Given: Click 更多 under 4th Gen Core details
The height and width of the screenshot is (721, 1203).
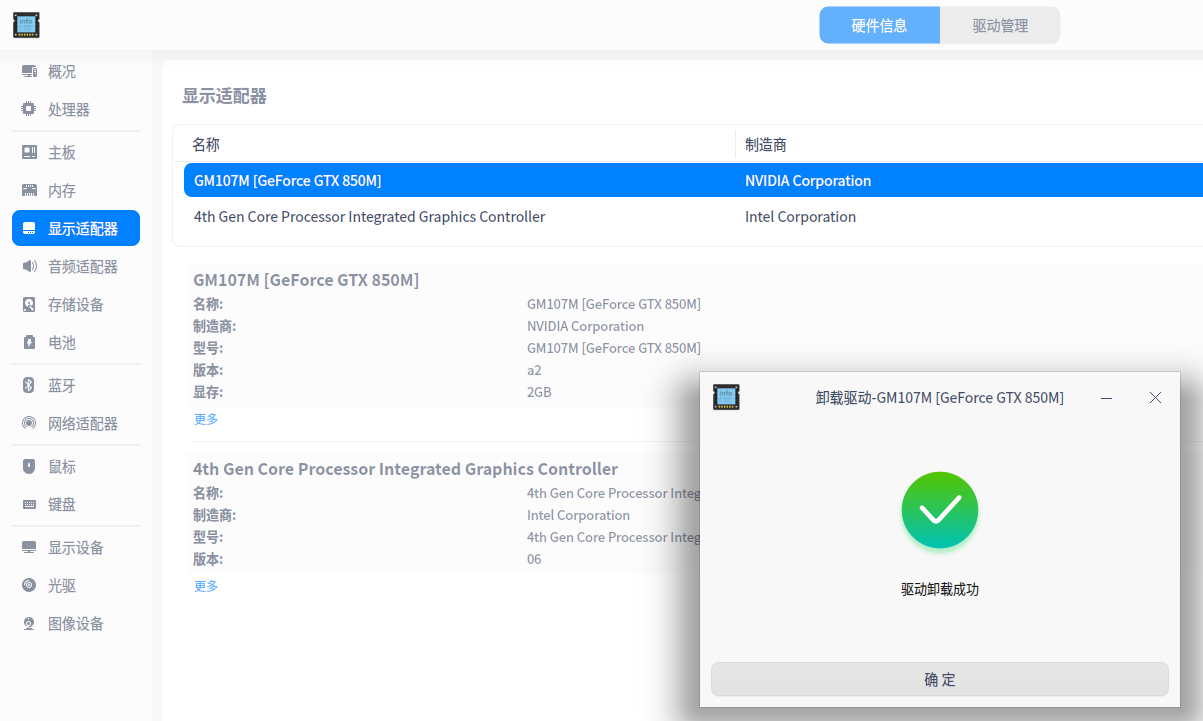Looking at the screenshot, I should (206, 586).
